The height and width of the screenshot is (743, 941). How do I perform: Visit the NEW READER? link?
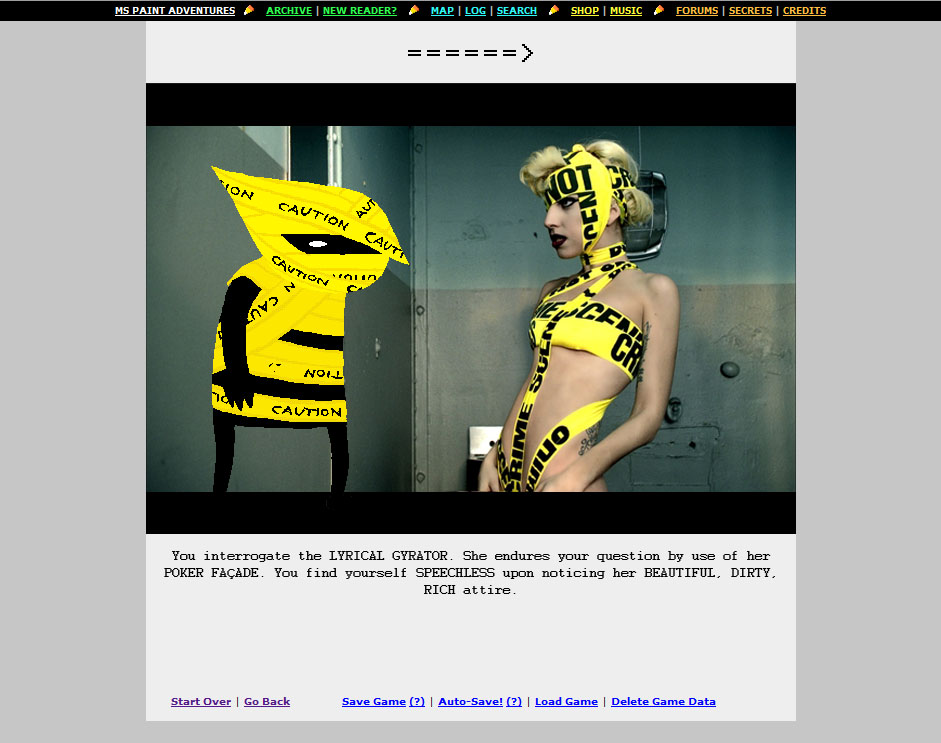pyautogui.click(x=359, y=11)
